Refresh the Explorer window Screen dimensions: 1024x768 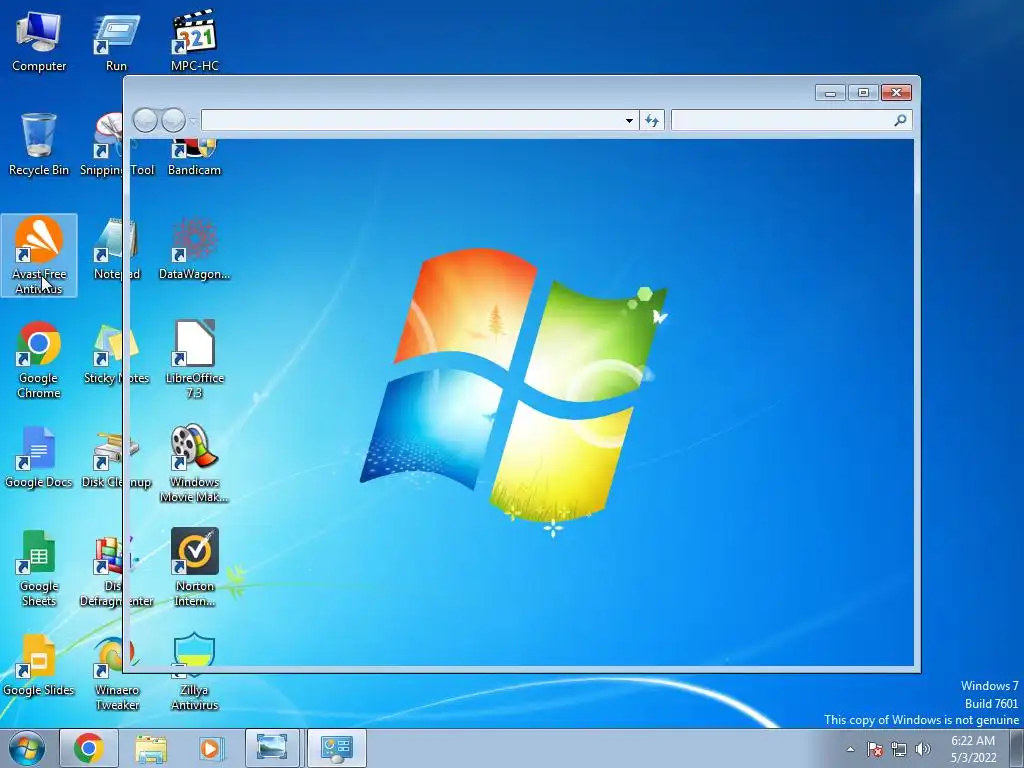tap(652, 120)
